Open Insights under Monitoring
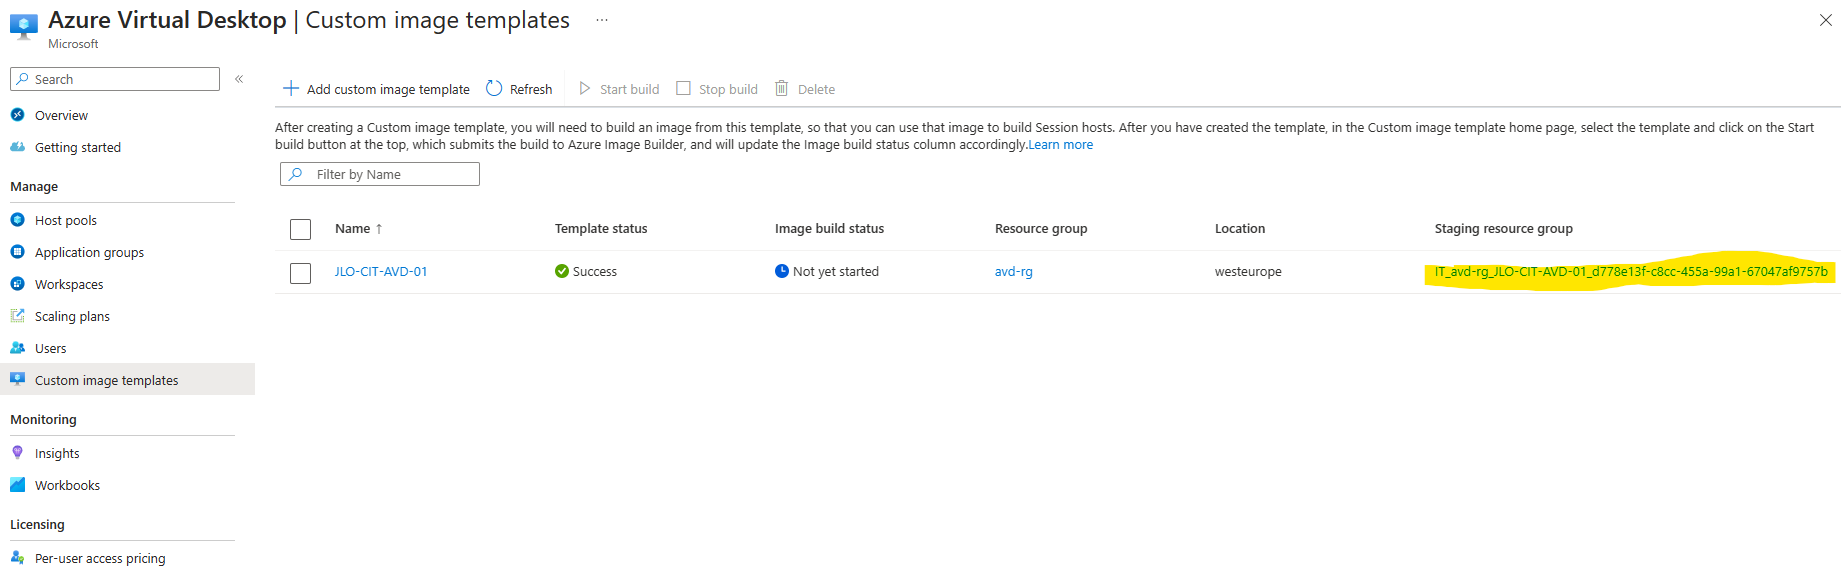Image resolution: width=1841 pixels, height=588 pixels. pos(57,453)
